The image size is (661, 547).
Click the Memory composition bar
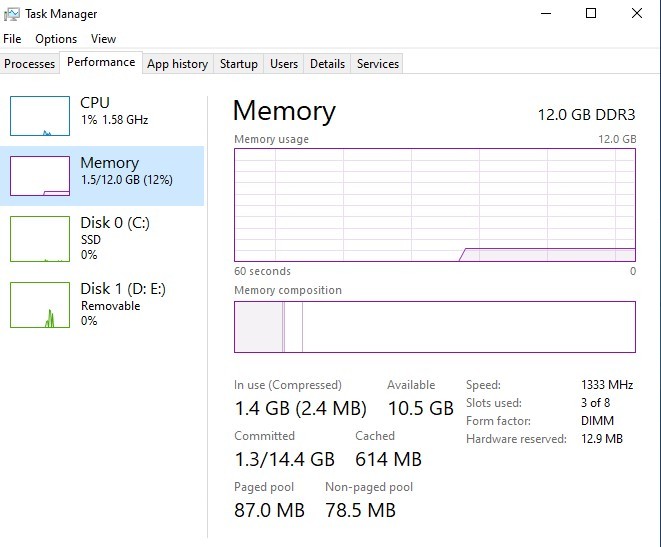coord(435,327)
